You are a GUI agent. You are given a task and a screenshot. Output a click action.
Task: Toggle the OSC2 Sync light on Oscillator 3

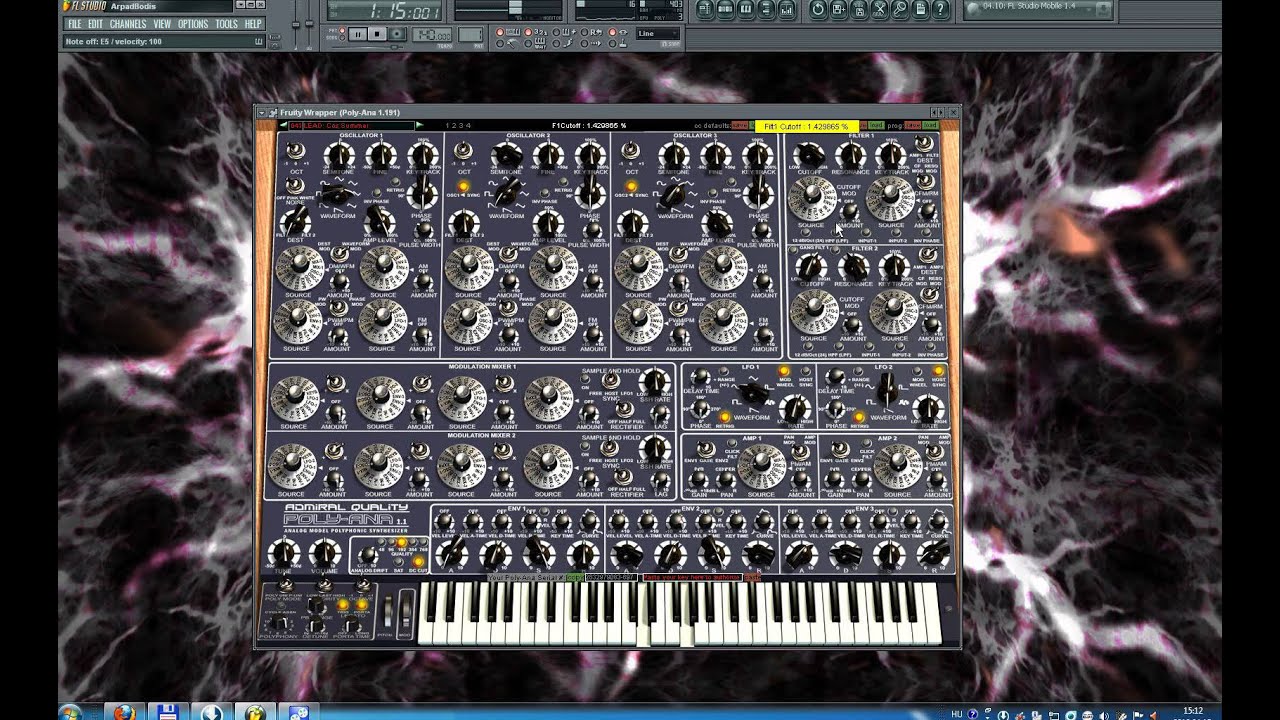tap(632, 187)
